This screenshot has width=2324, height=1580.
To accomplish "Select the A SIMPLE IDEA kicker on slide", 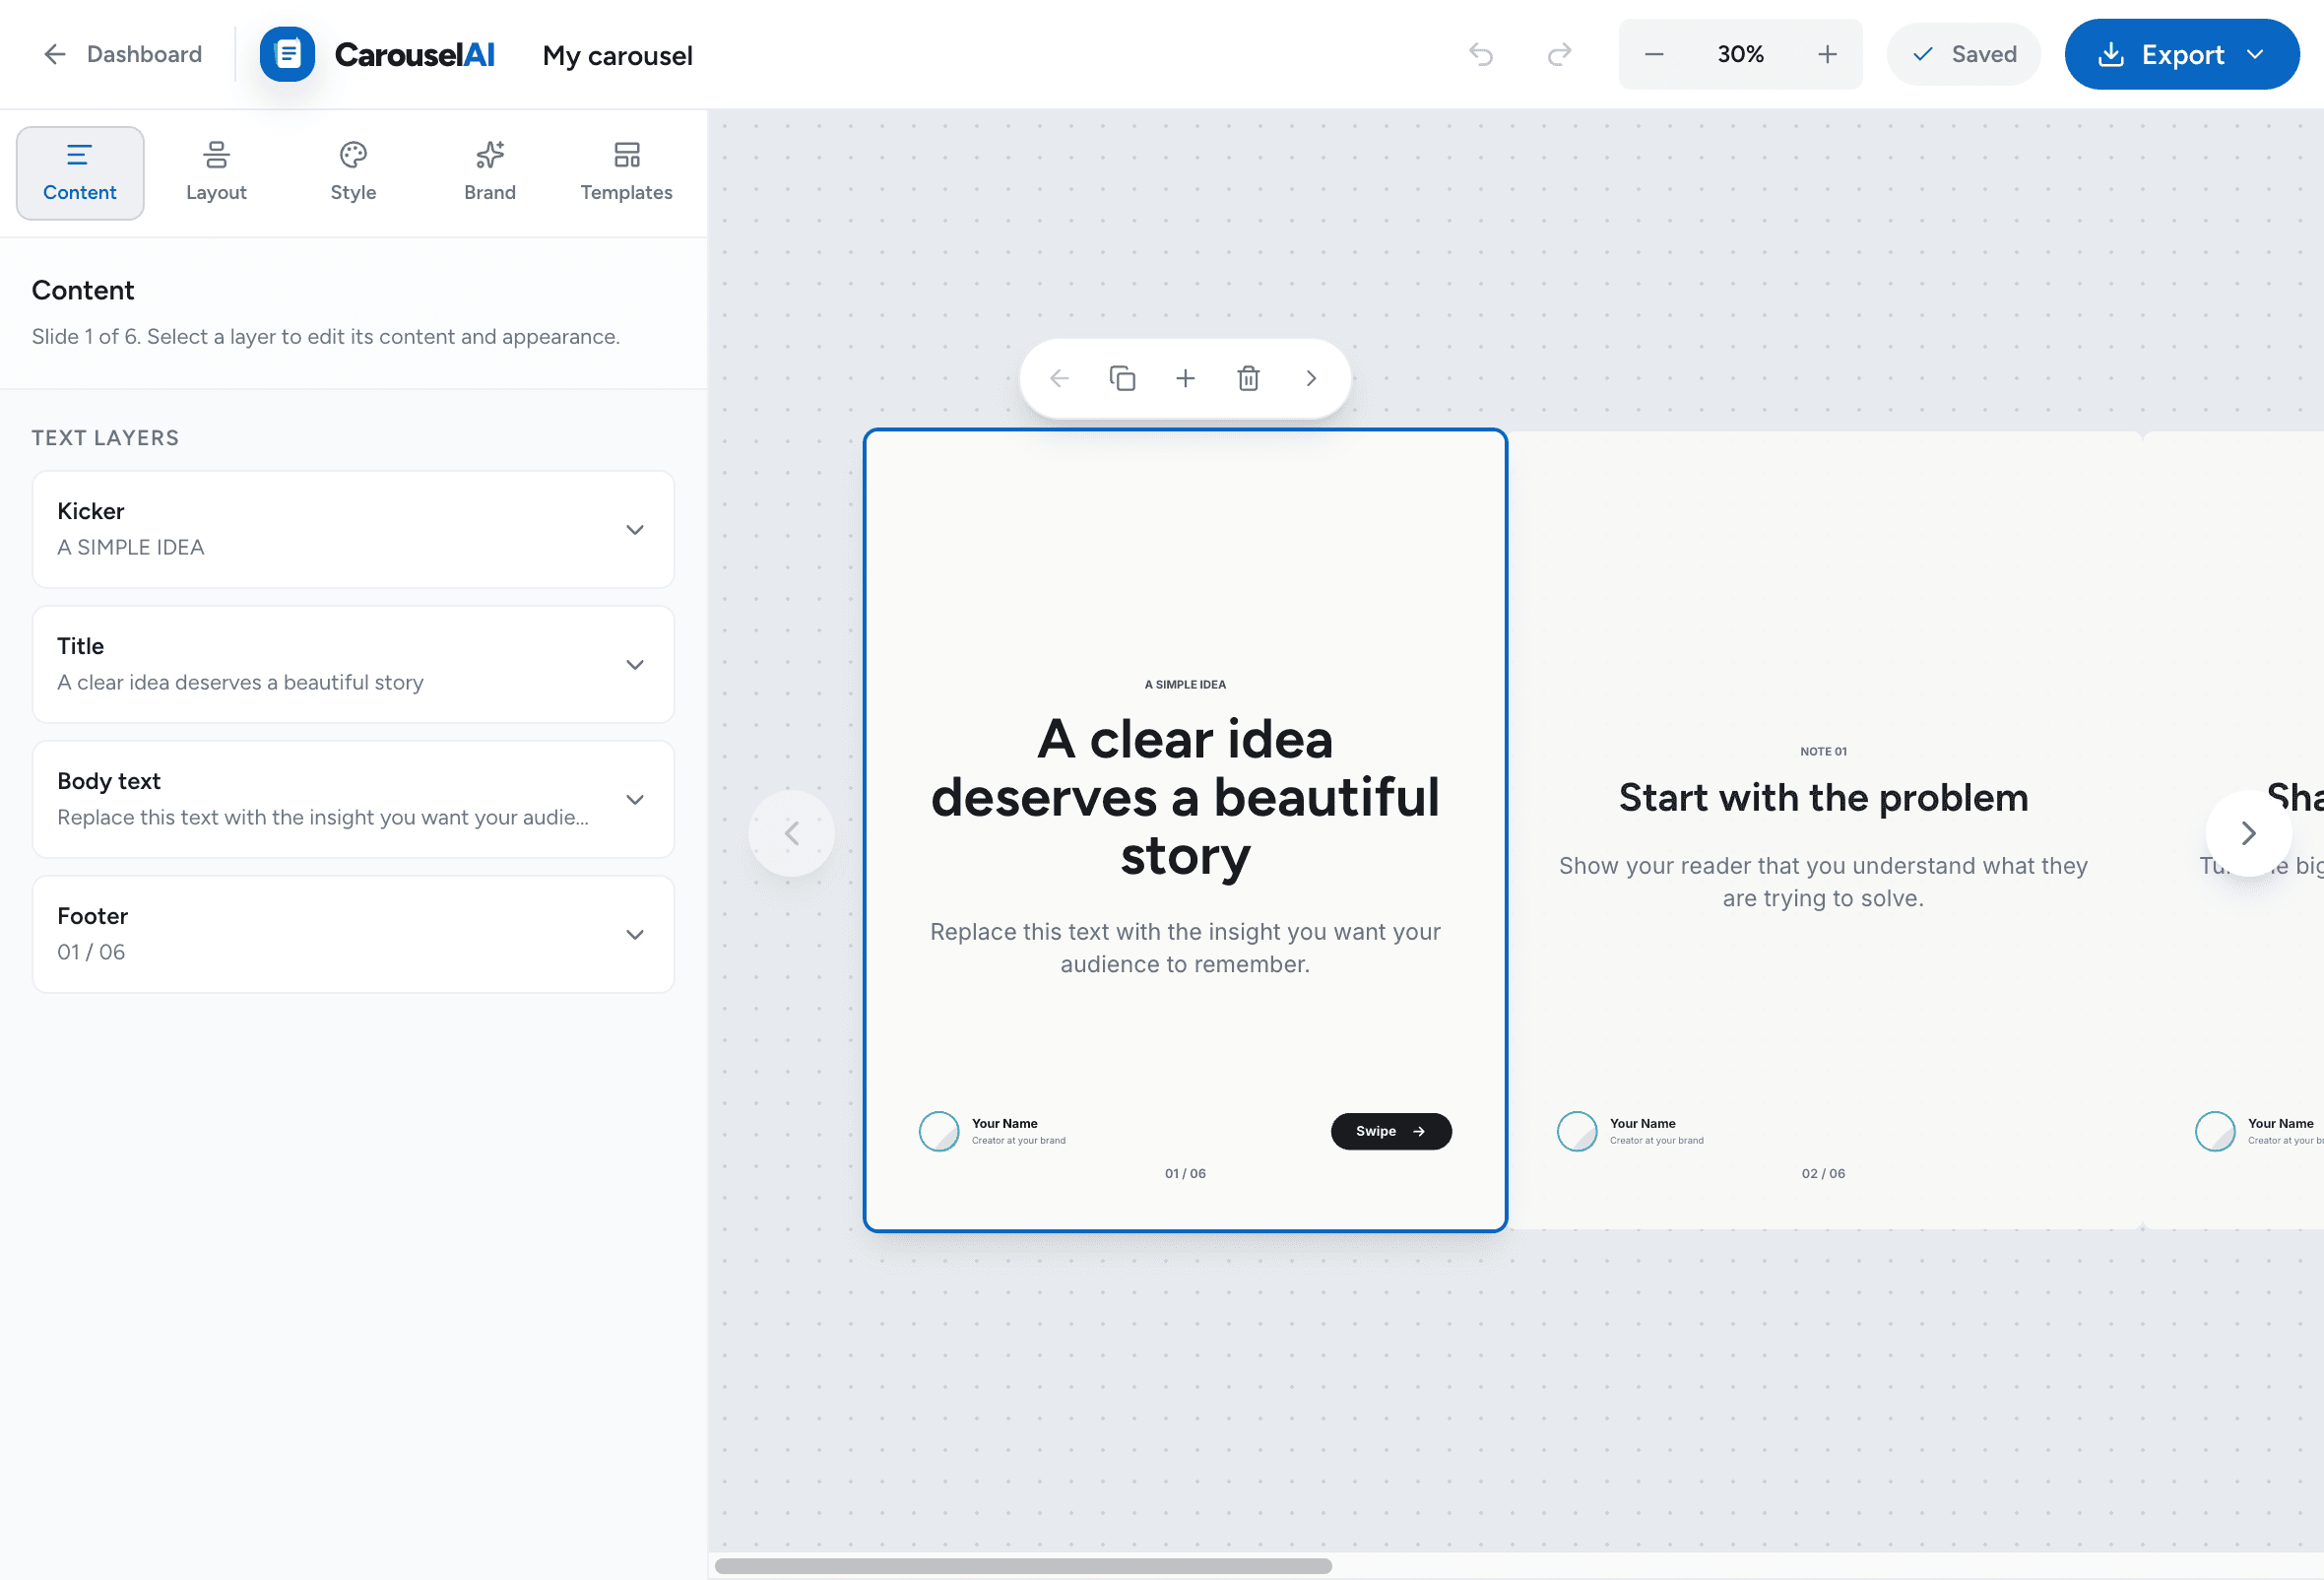I will point(1185,684).
